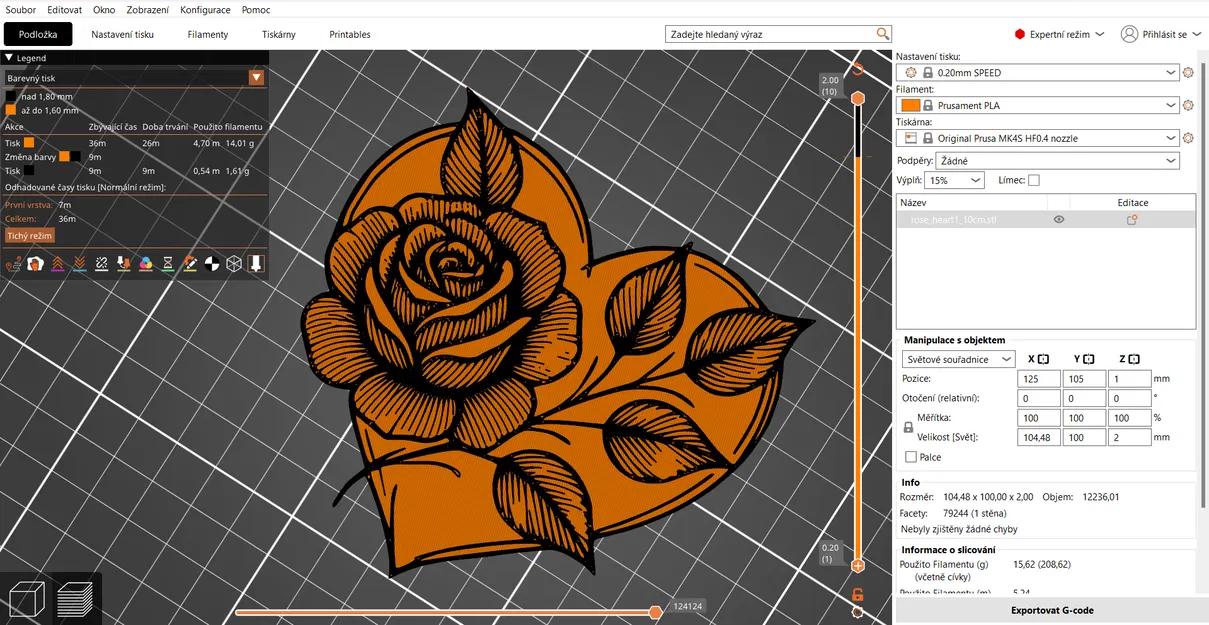
Task: Enable the tool marker nozzle icon
Action: pos(255,262)
